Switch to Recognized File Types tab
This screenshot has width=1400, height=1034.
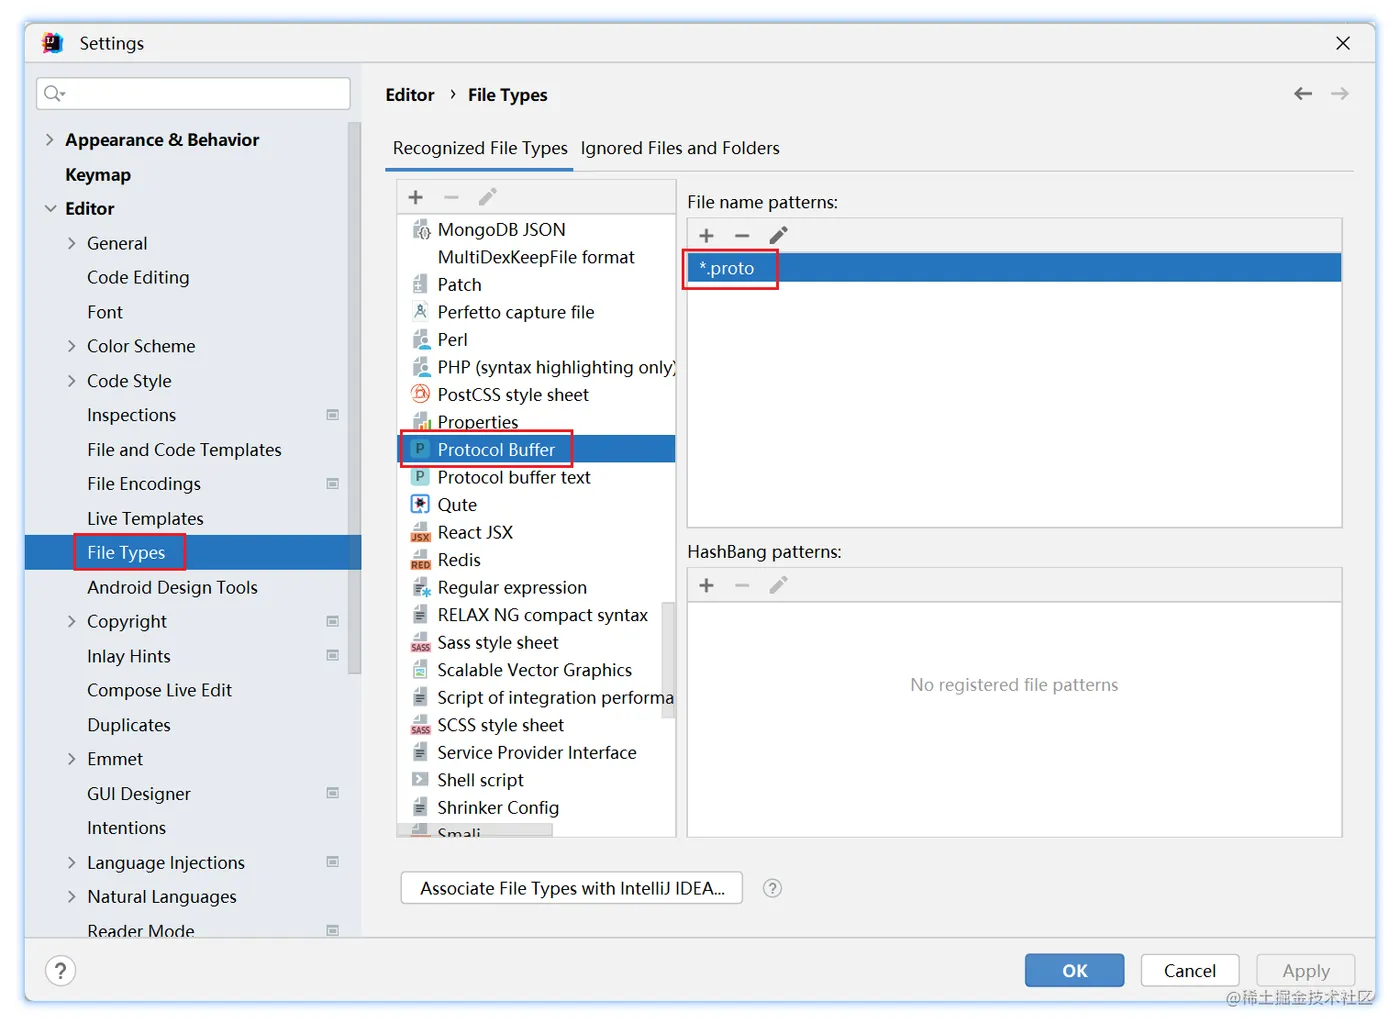pyautogui.click(x=480, y=148)
